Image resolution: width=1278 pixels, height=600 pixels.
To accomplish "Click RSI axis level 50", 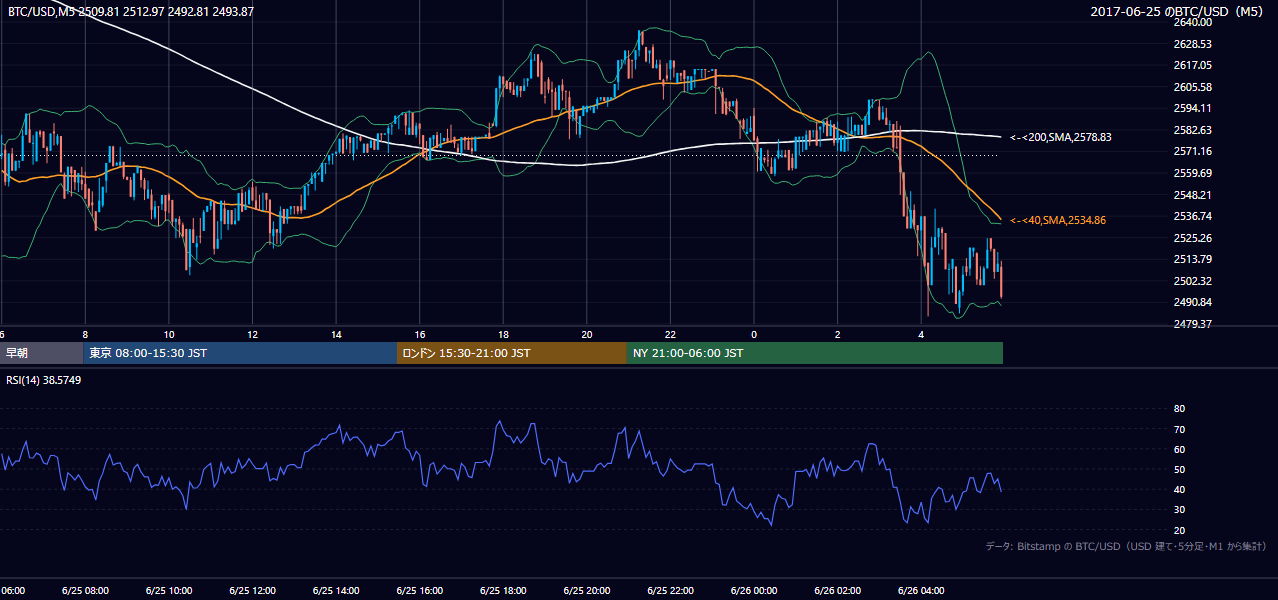I will tap(1179, 469).
